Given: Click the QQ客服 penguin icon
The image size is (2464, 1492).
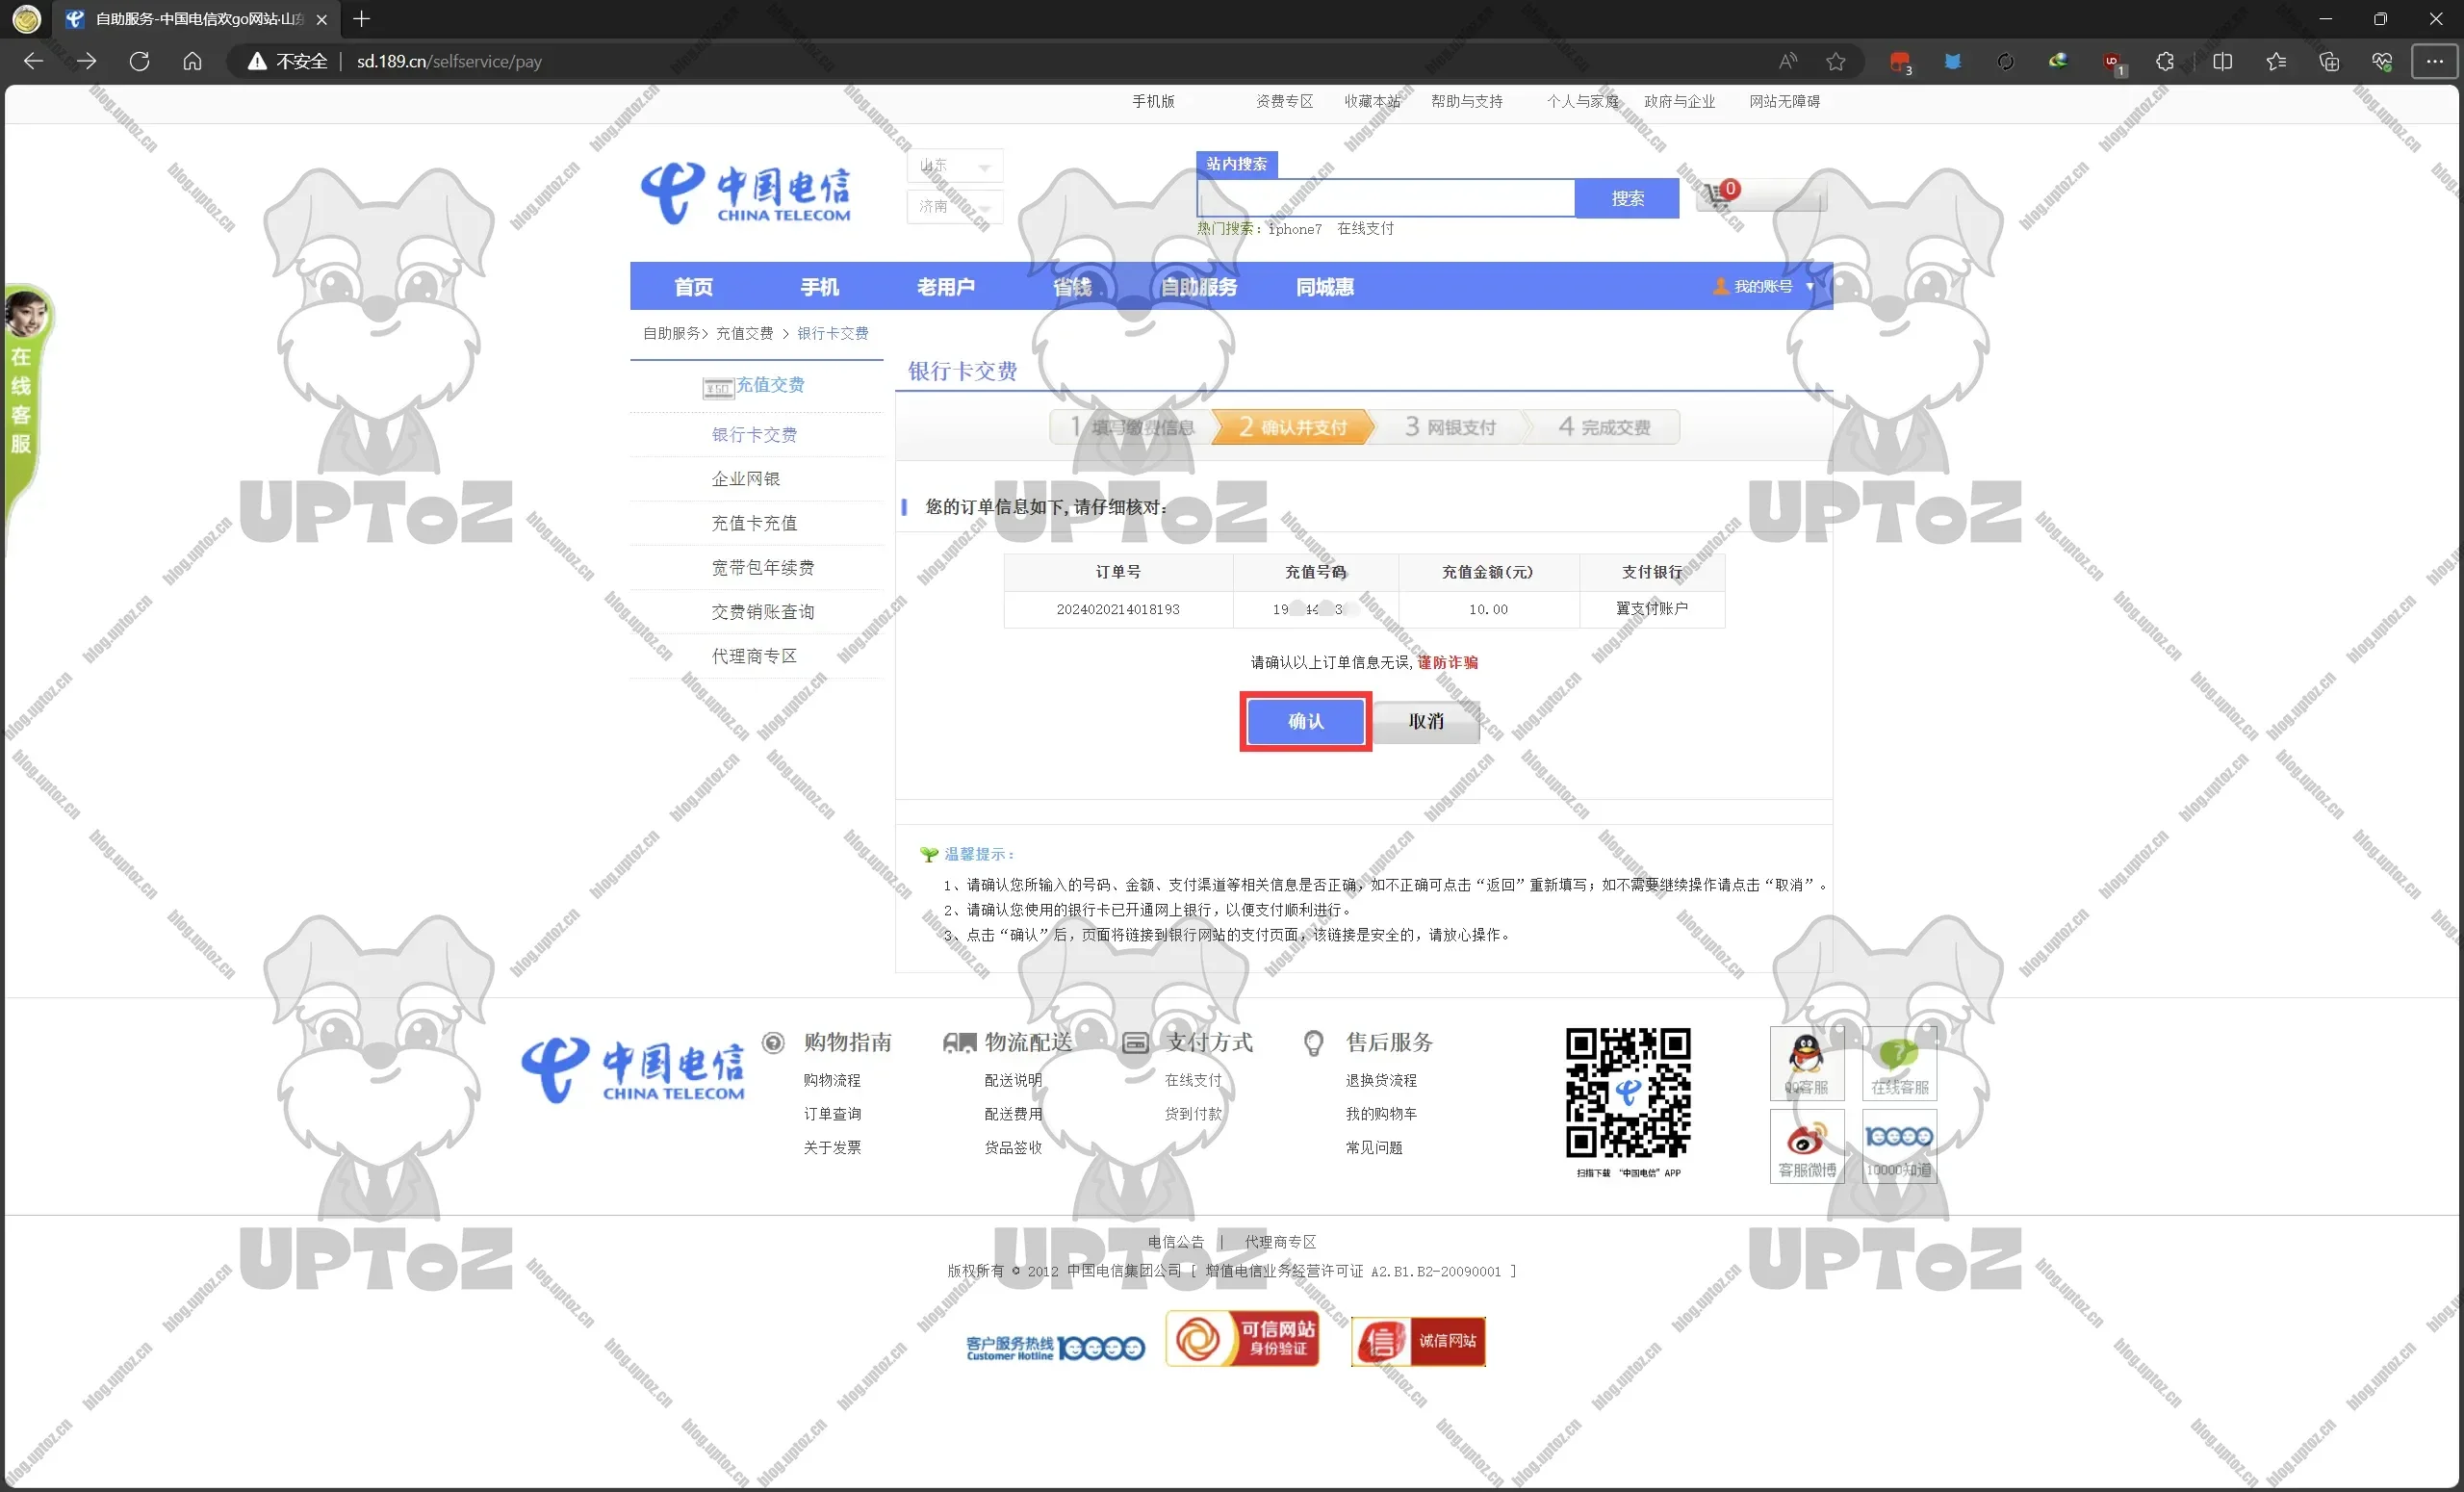Looking at the screenshot, I should (1805, 1063).
